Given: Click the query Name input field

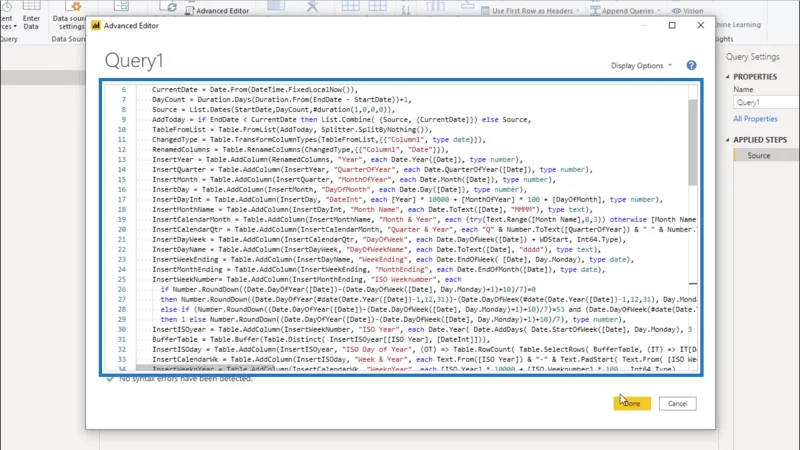Looking at the screenshot, I should tap(767, 103).
